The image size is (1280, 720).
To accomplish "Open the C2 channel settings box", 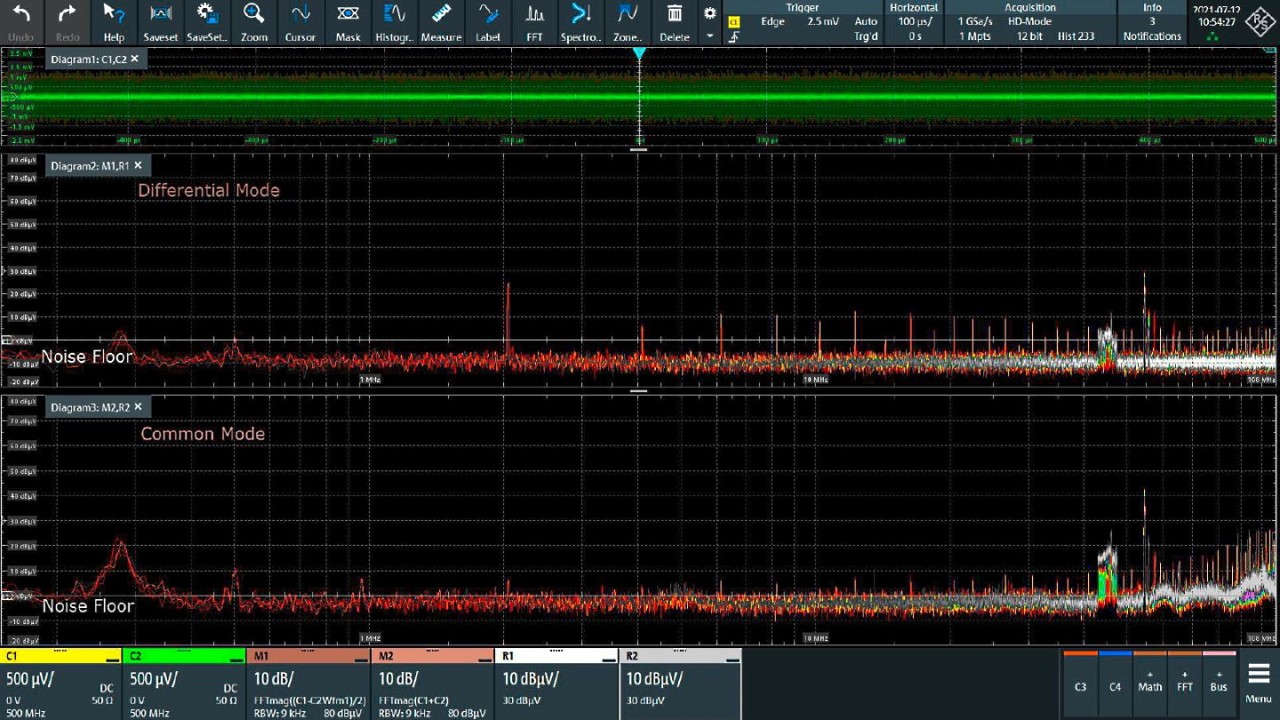I will (184, 684).
